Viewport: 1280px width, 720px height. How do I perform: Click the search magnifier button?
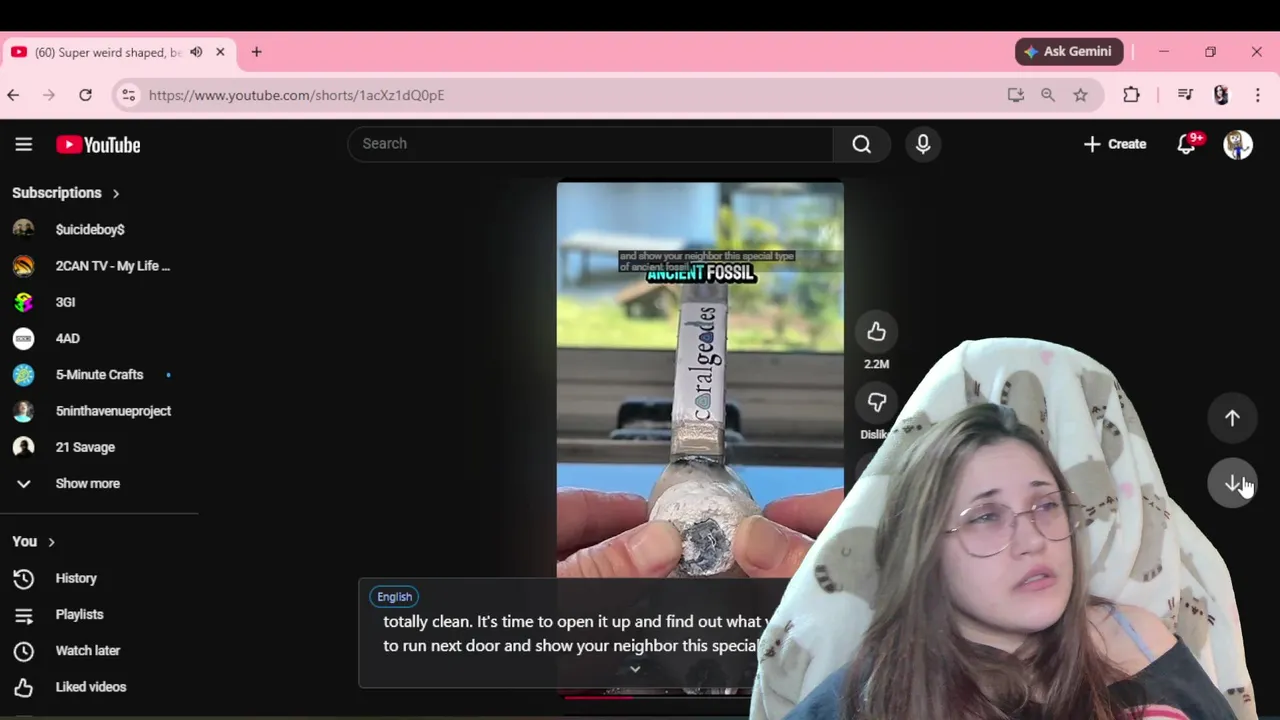861,144
